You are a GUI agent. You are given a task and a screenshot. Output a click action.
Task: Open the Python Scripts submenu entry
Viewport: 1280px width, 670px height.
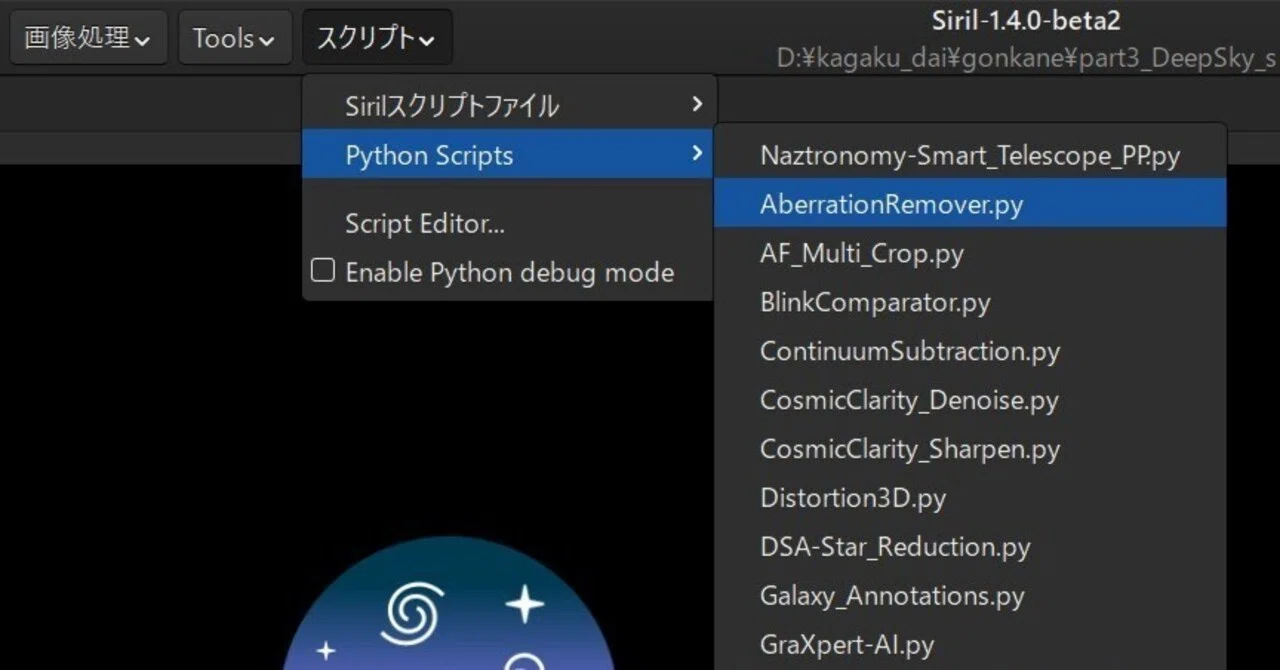coord(509,154)
